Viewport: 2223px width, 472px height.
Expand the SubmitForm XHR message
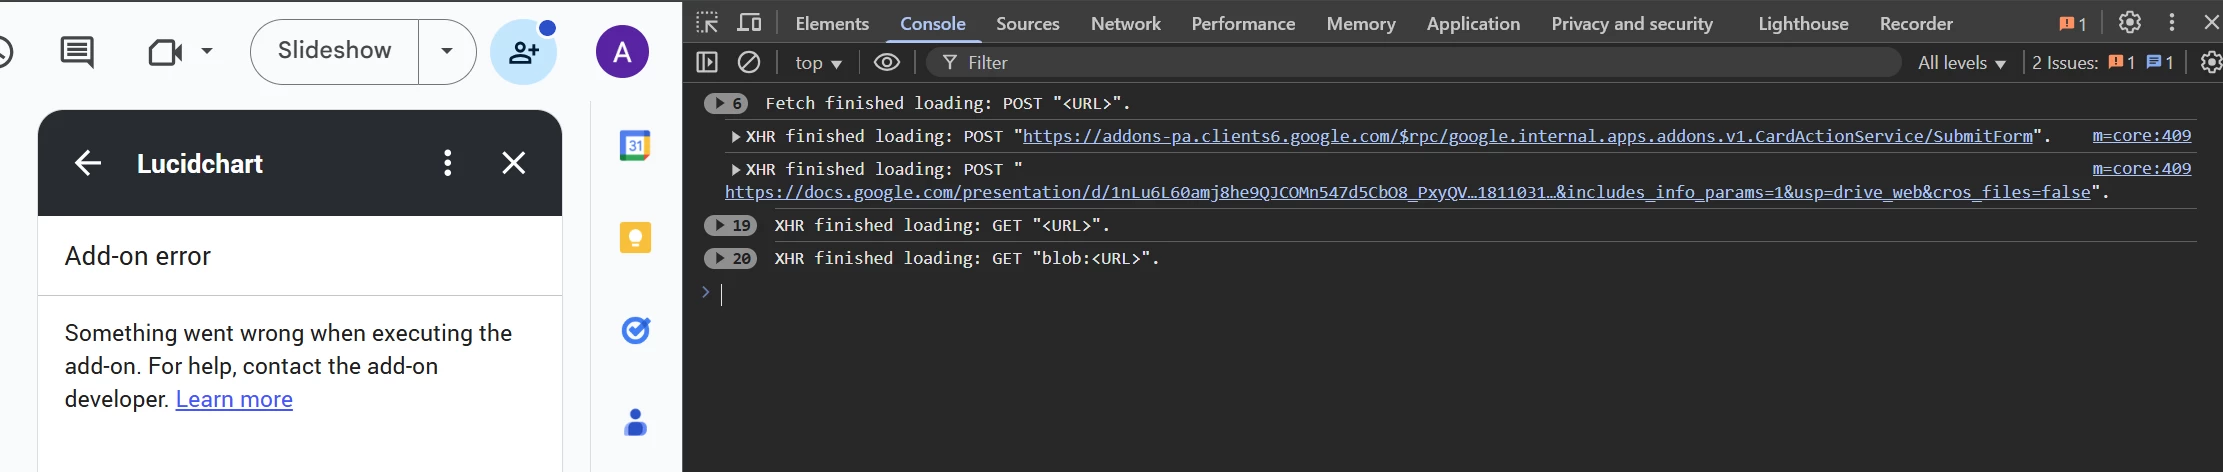tap(736, 136)
